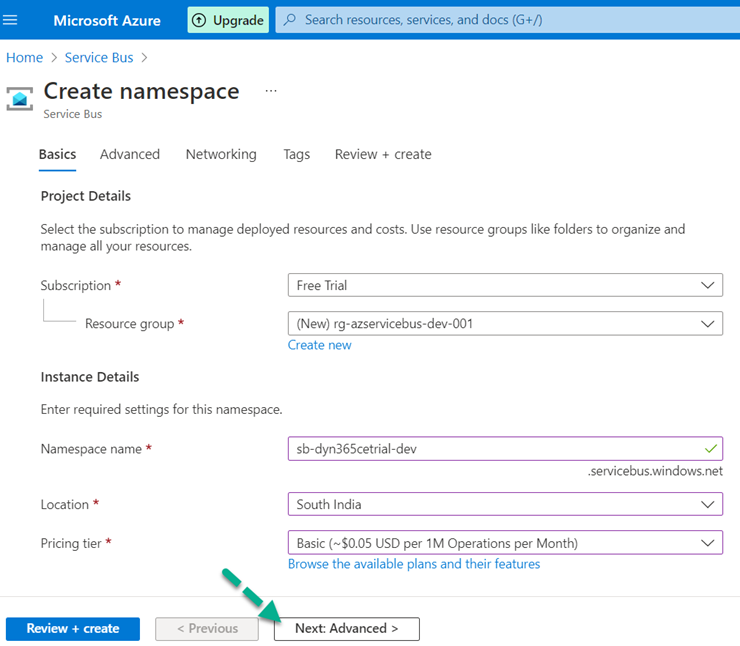The image size is (740, 646).
Task: Switch to the Networking tab
Action: click(x=221, y=154)
